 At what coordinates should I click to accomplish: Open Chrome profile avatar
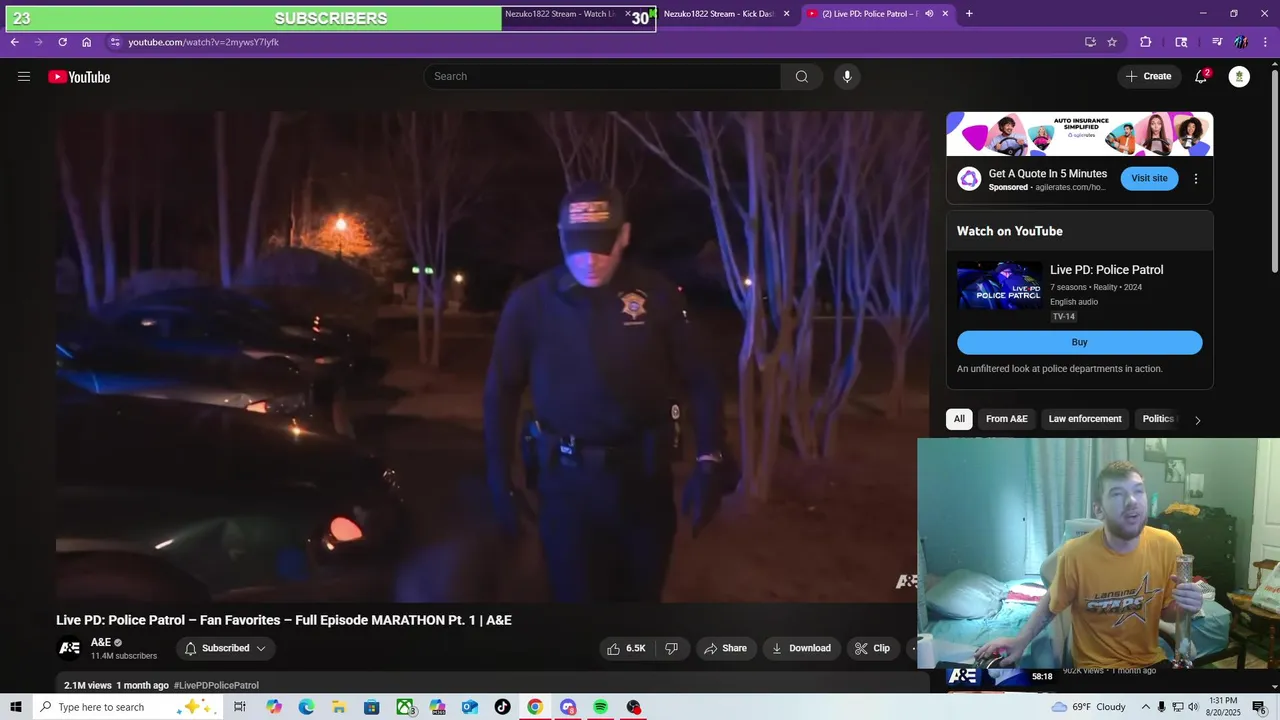coord(1241,42)
